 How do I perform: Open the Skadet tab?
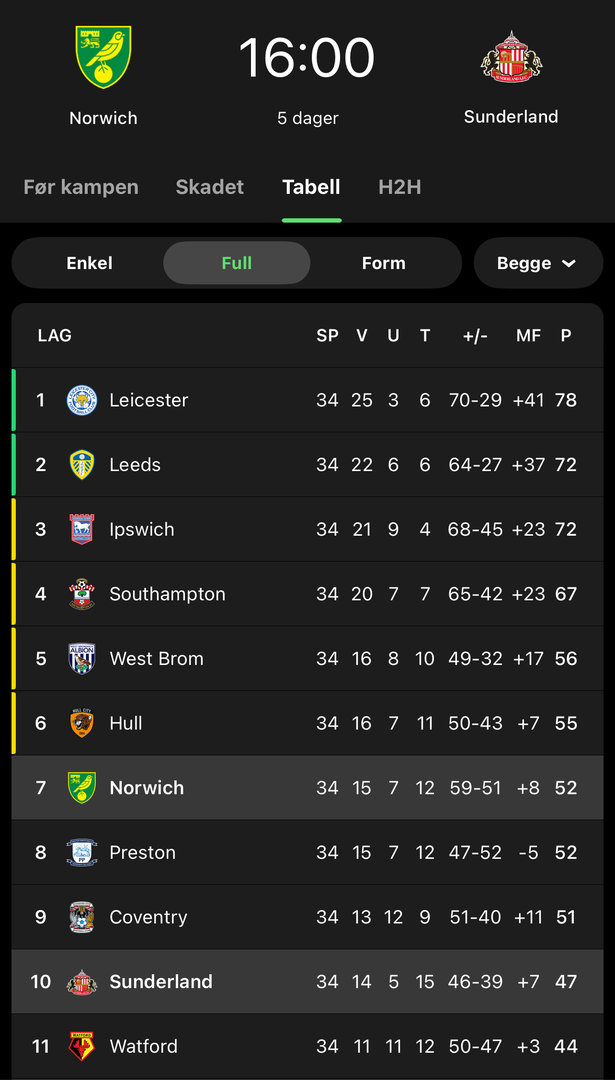(210, 187)
